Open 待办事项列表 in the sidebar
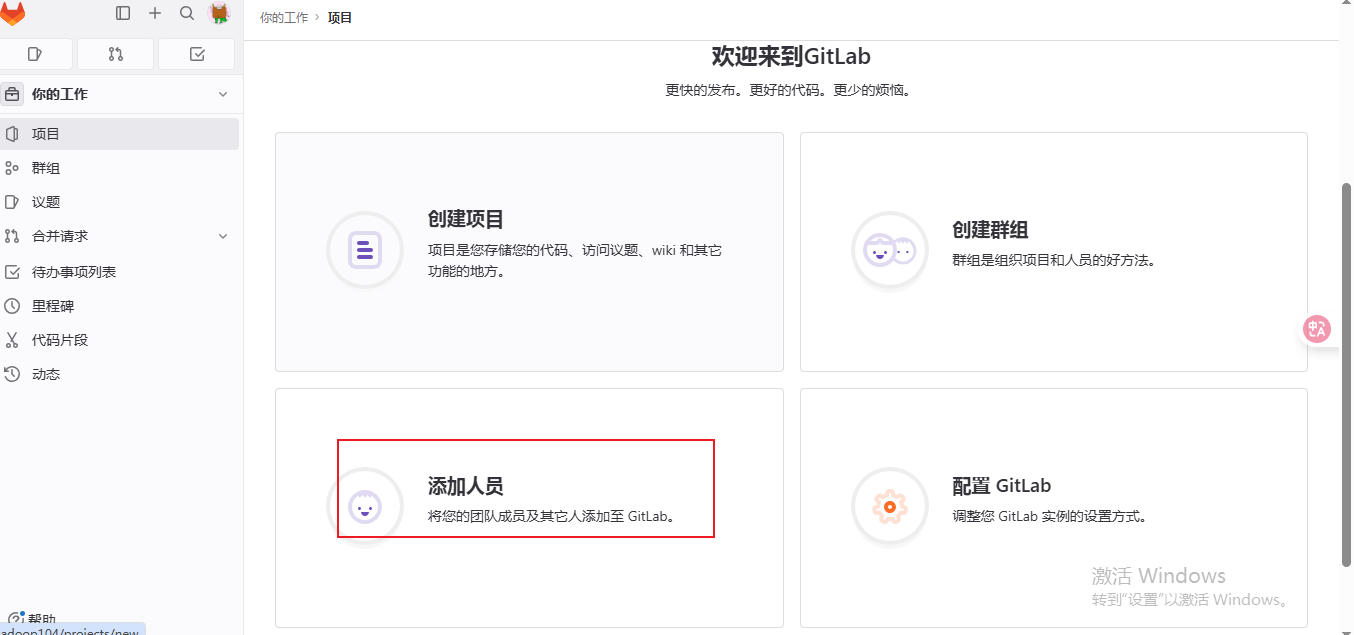 tap(119, 272)
